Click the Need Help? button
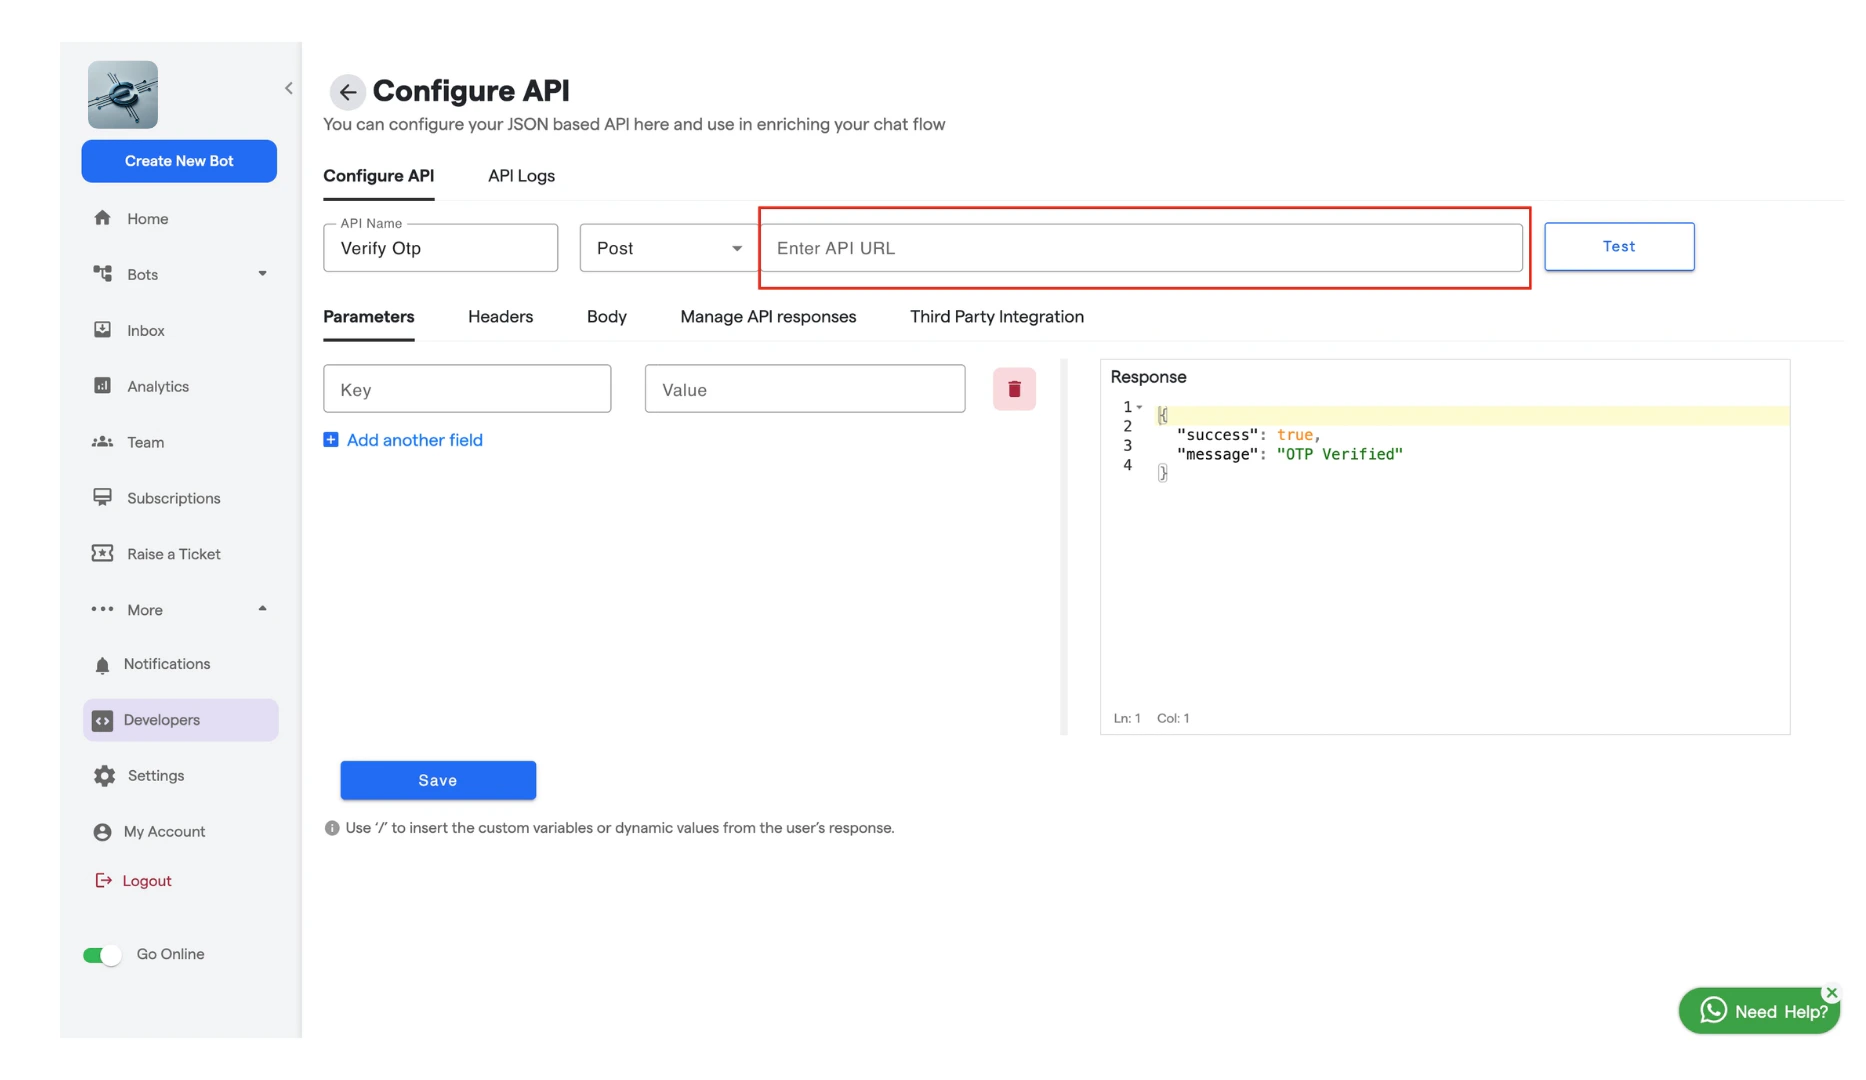This screenshot has height=1080, width=1866. [x=1759, y=1011]
